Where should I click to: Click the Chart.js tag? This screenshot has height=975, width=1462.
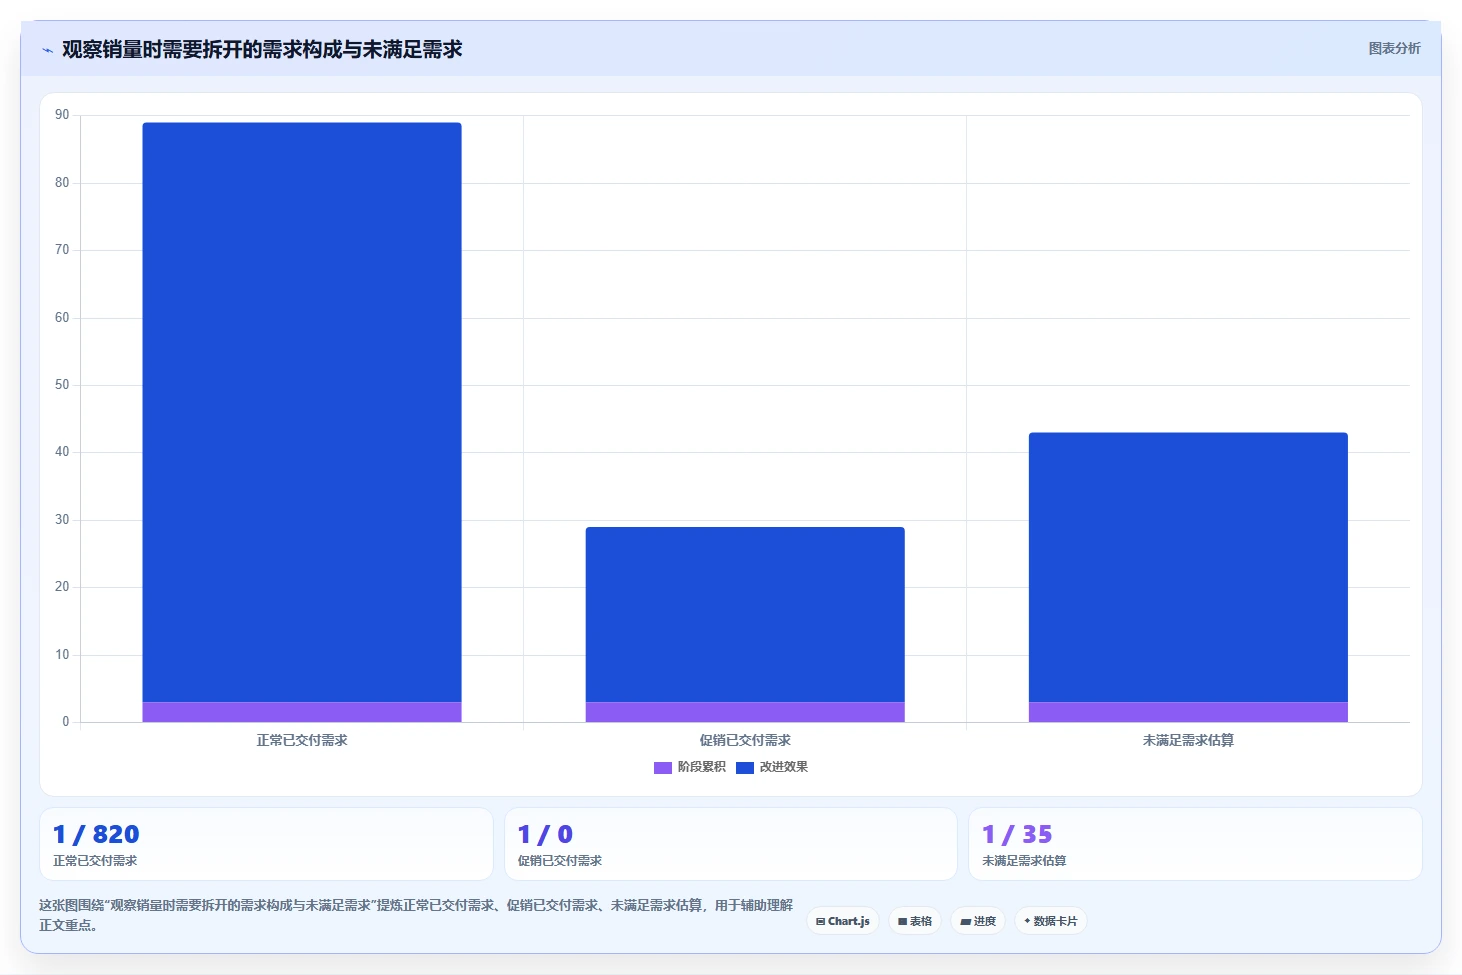click(843, 921)
